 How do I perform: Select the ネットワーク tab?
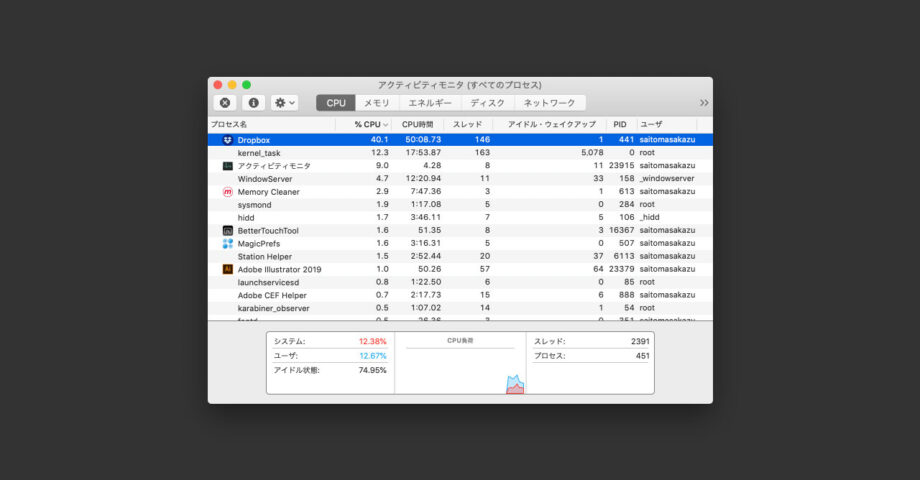tap(550, 103)
